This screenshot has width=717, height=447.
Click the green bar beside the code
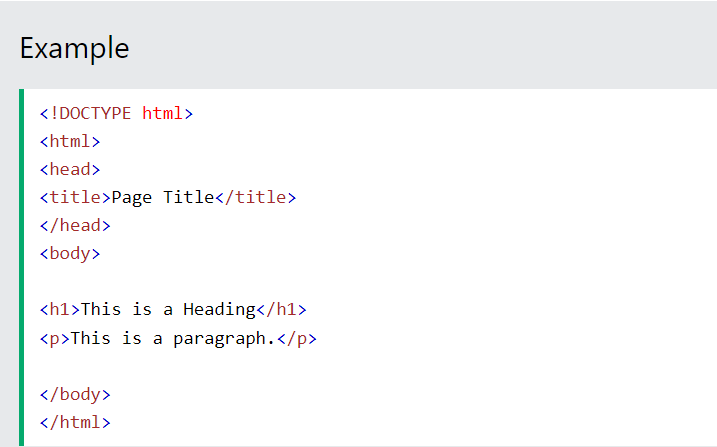[x=21, y=267]
